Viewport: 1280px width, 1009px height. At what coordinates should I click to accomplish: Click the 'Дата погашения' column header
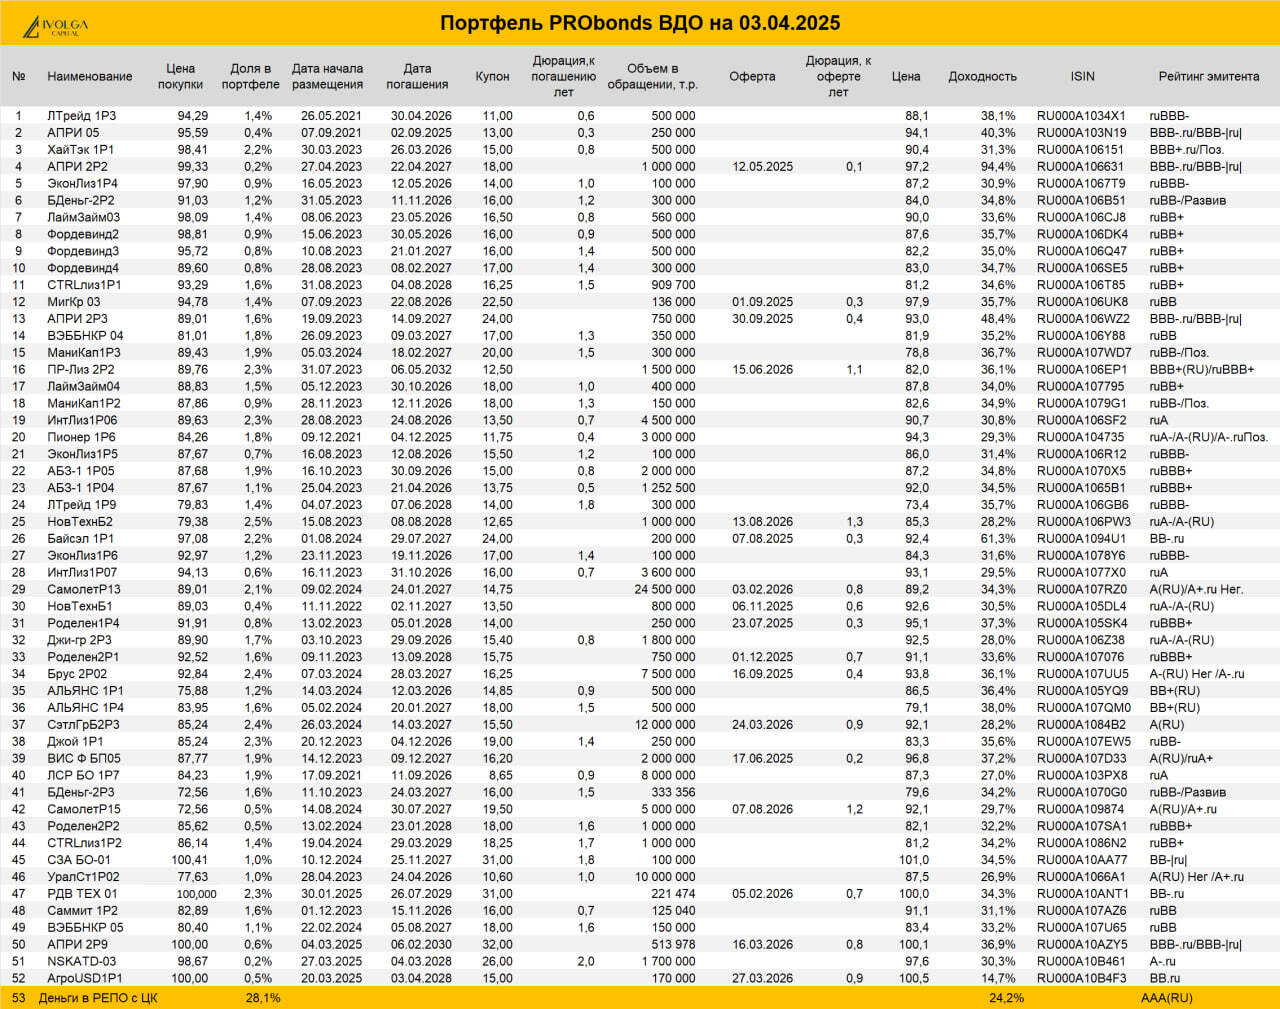tap(417, 76)
